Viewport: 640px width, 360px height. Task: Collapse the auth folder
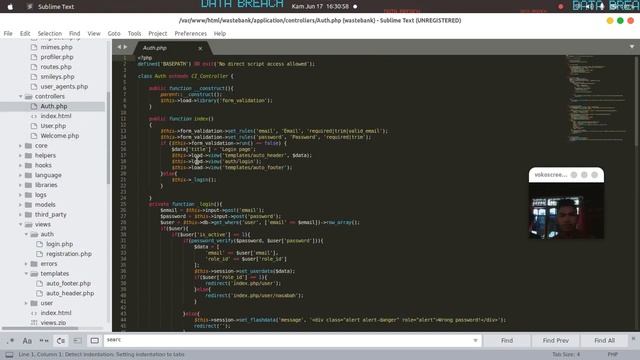(x=26, y=234)
